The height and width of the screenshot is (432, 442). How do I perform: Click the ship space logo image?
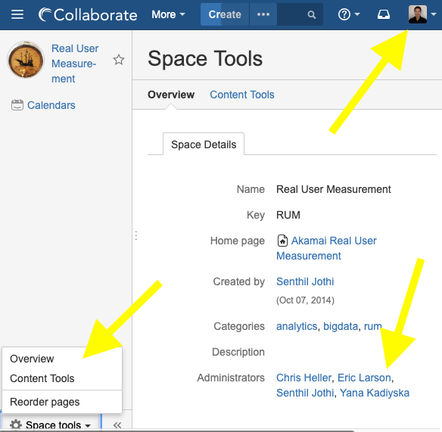26,60
